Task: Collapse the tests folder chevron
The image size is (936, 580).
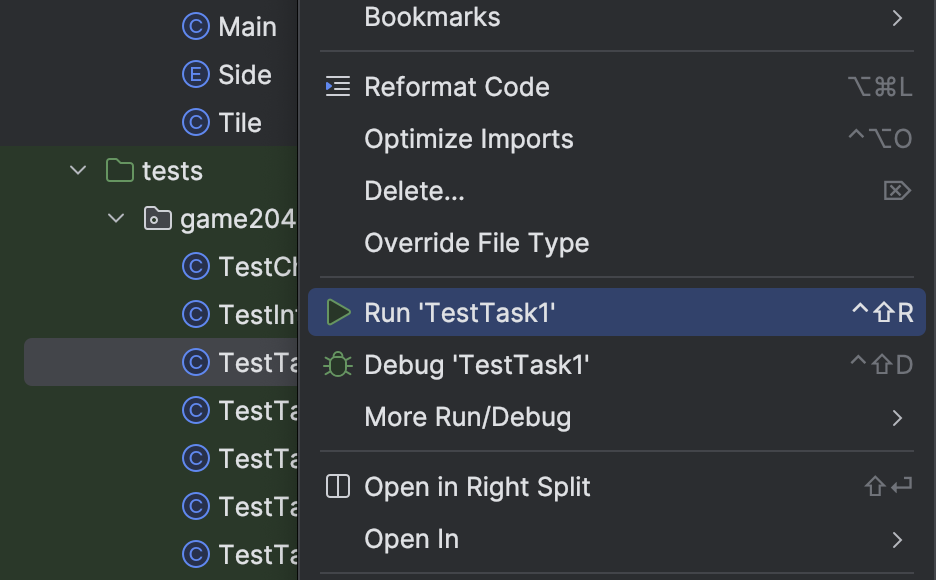Action: click(x=78, y=171)
